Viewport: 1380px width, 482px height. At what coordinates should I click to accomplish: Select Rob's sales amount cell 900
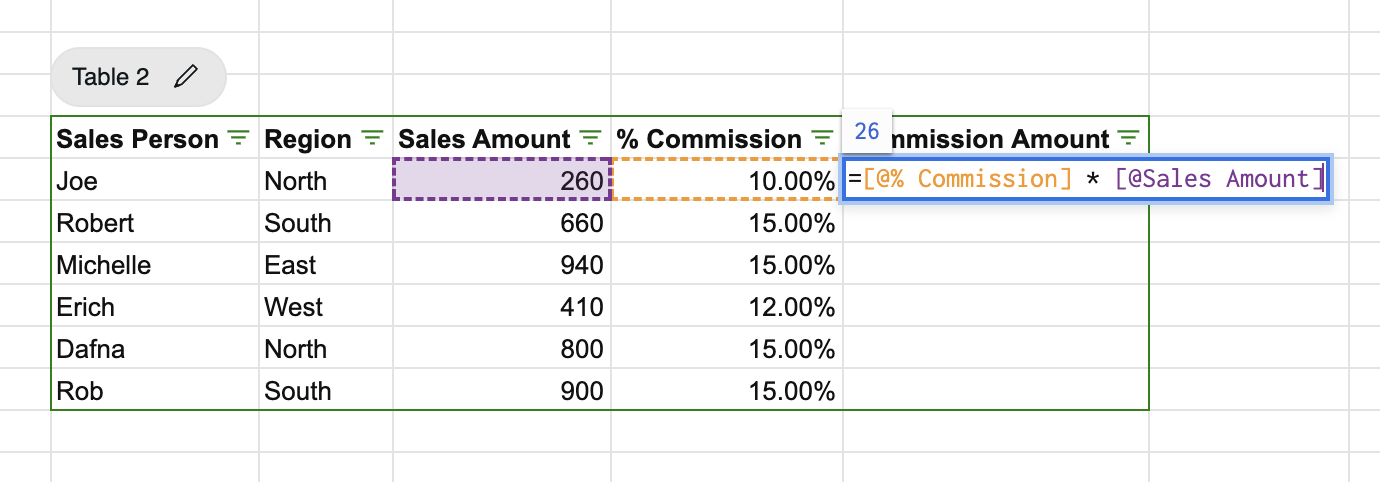click(502, 391)
